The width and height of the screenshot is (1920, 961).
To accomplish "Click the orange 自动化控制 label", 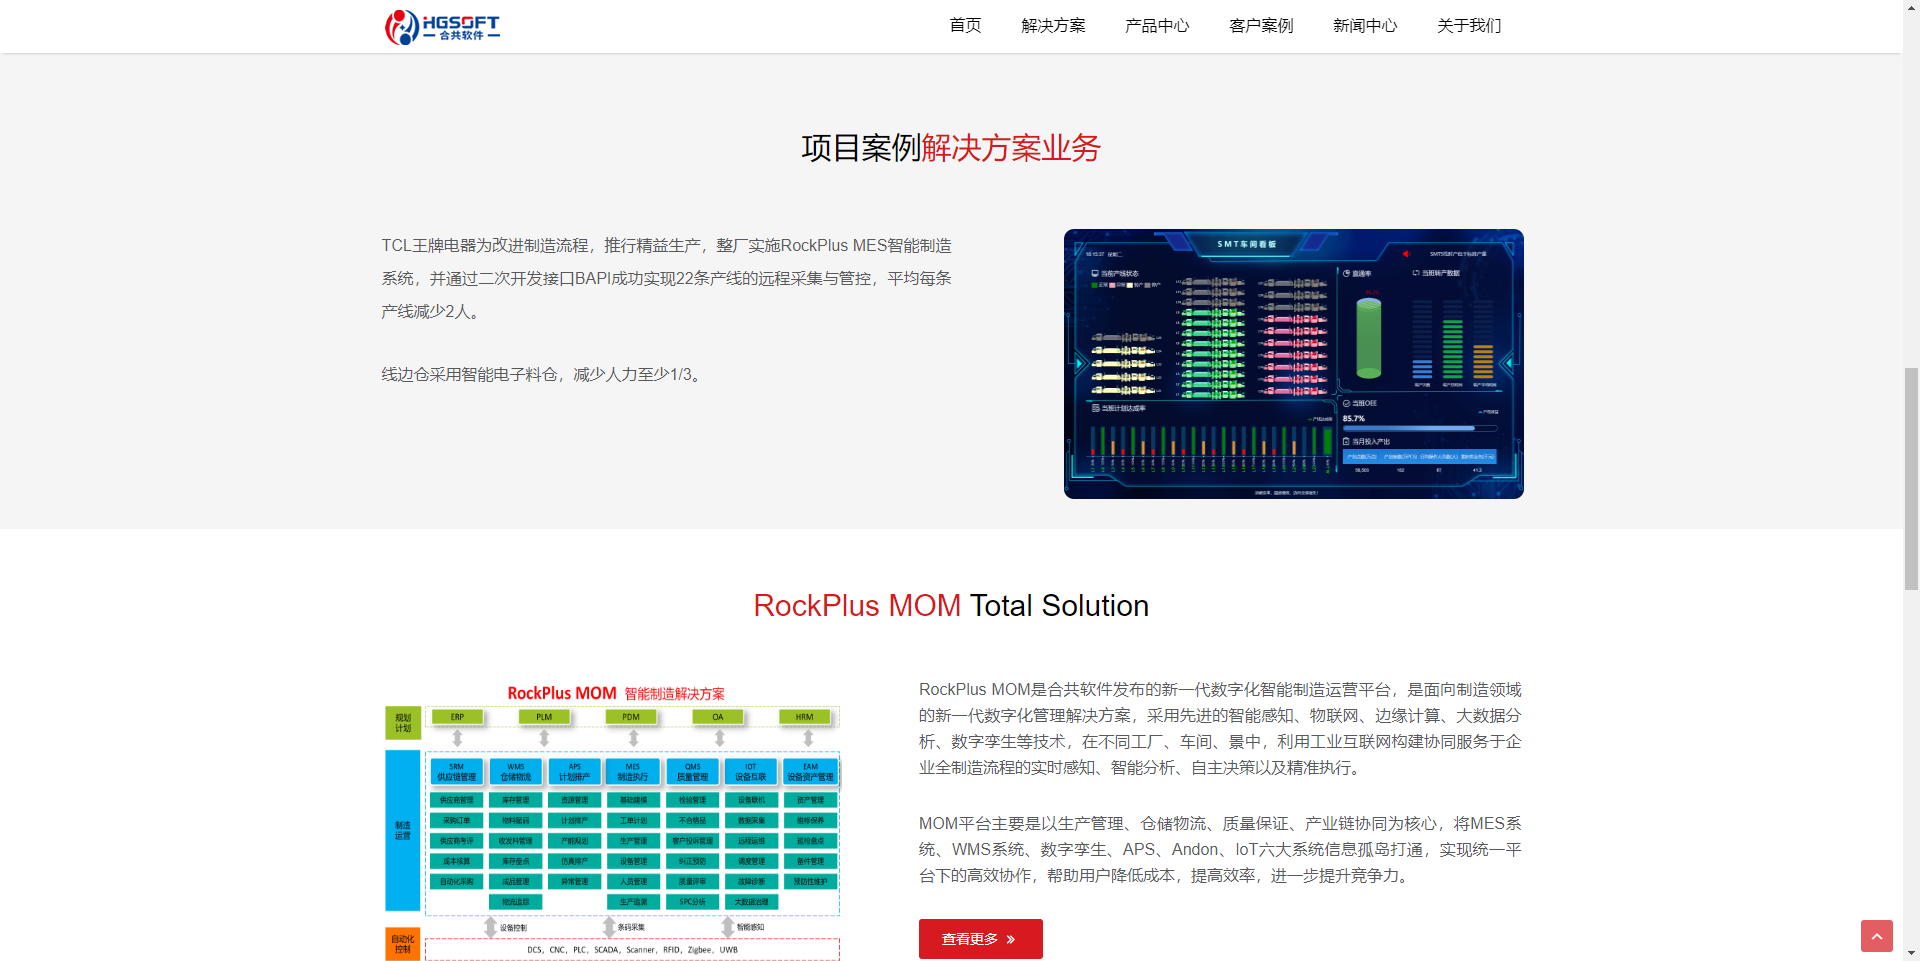I will pyautogui.click(x=403, y=944).
